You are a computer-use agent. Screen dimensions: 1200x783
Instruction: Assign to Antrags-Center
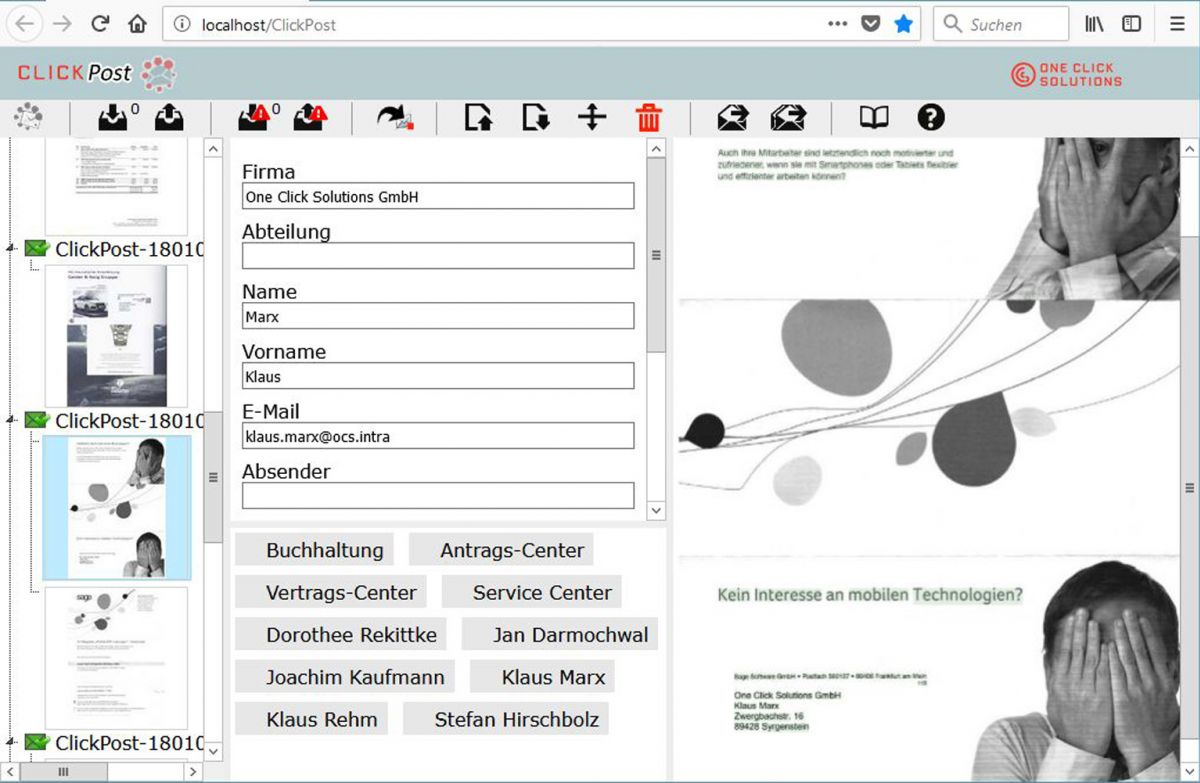pyautogui.click(x=501, y=549)
